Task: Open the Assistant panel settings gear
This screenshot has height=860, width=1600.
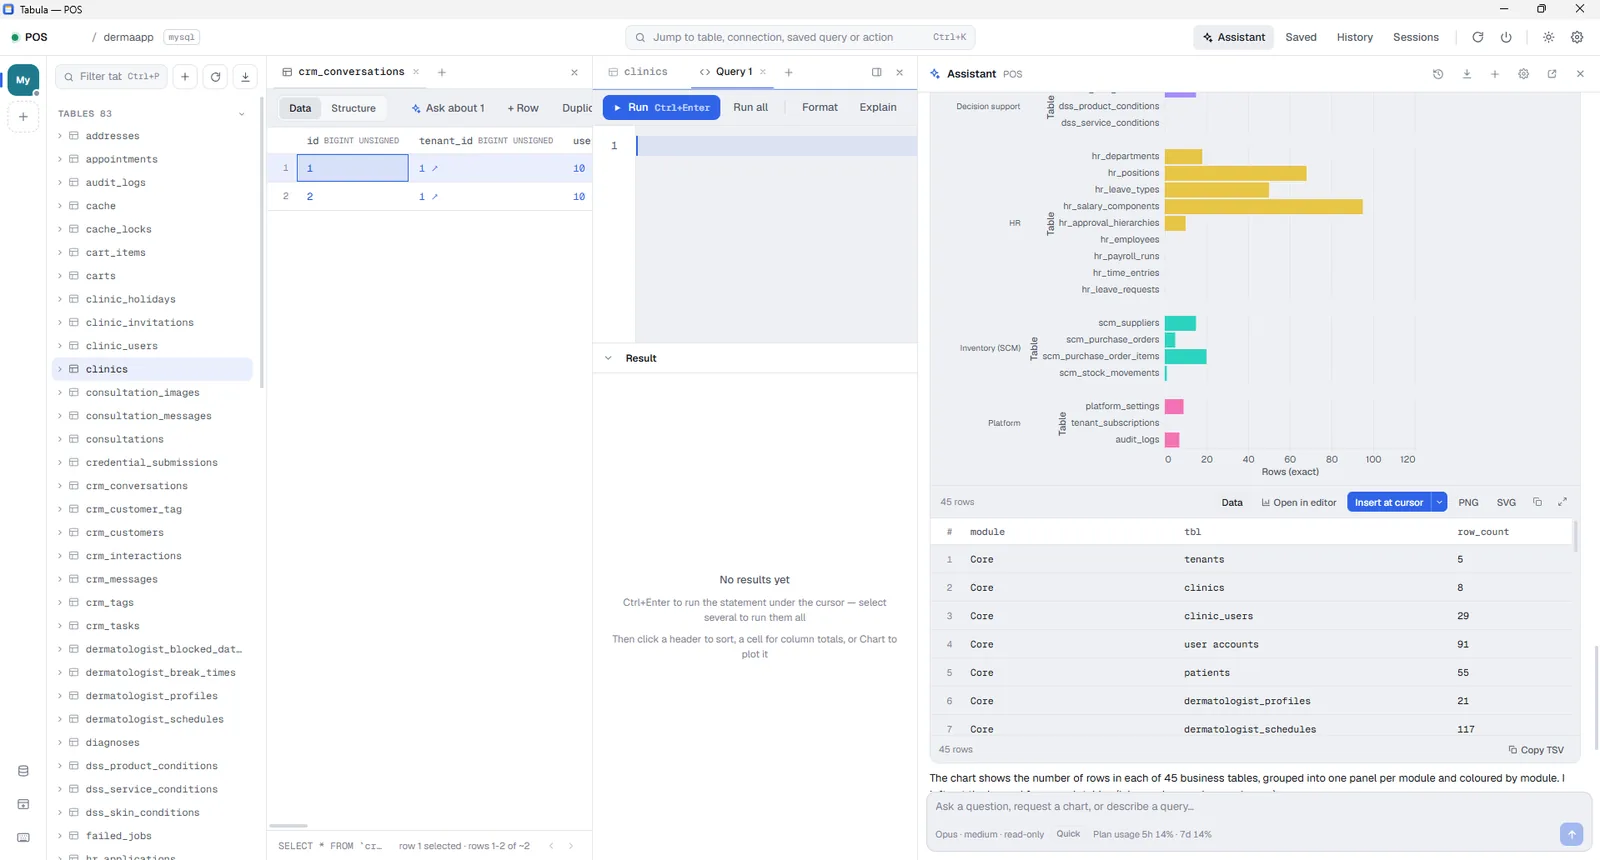Action: pos(1523,74)
